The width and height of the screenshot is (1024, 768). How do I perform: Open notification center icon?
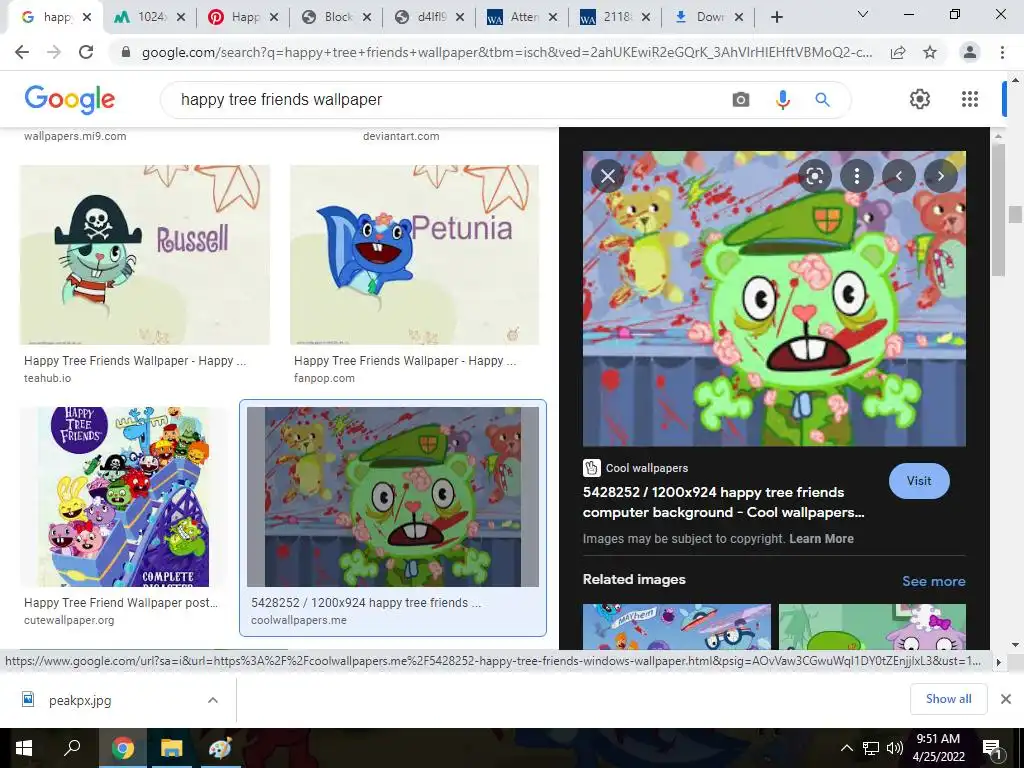pyautogui.click(x=991, y=748)
